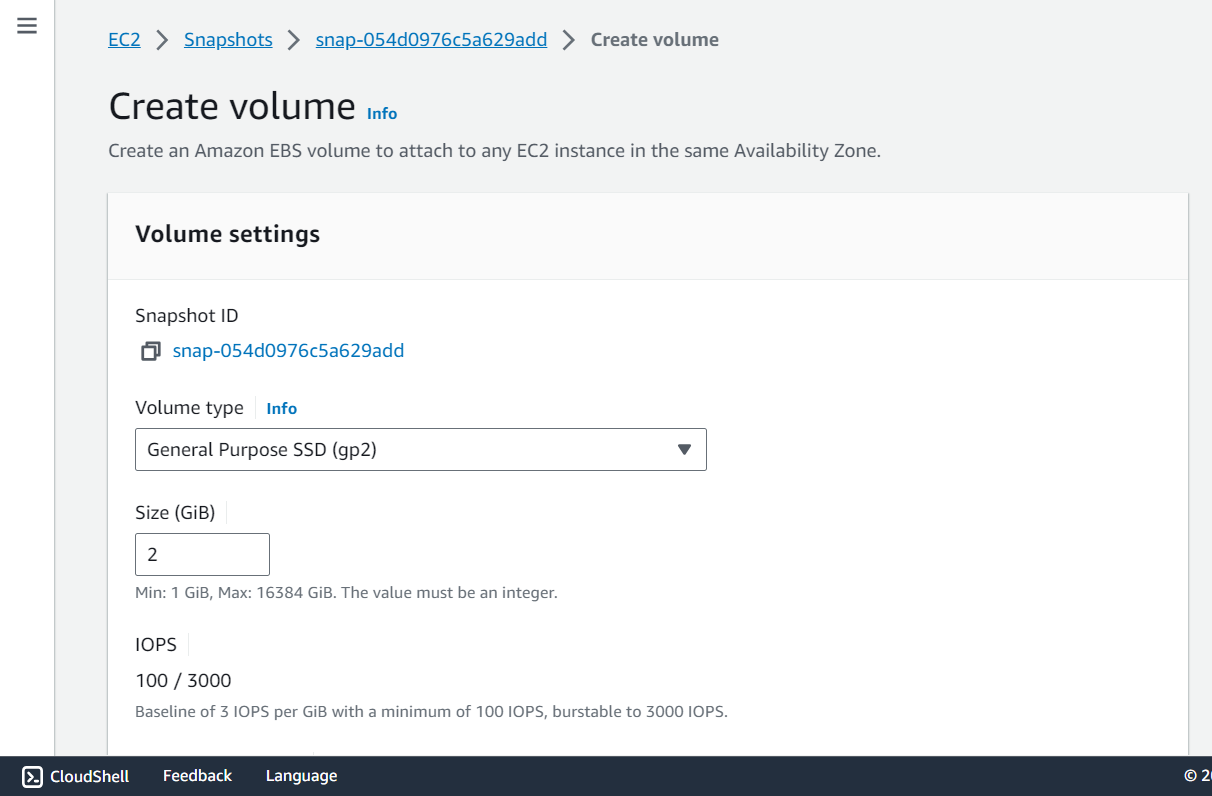
Task: Open the hamburger navigation menu
Action: pyautogui.click(x=27, y=26)
